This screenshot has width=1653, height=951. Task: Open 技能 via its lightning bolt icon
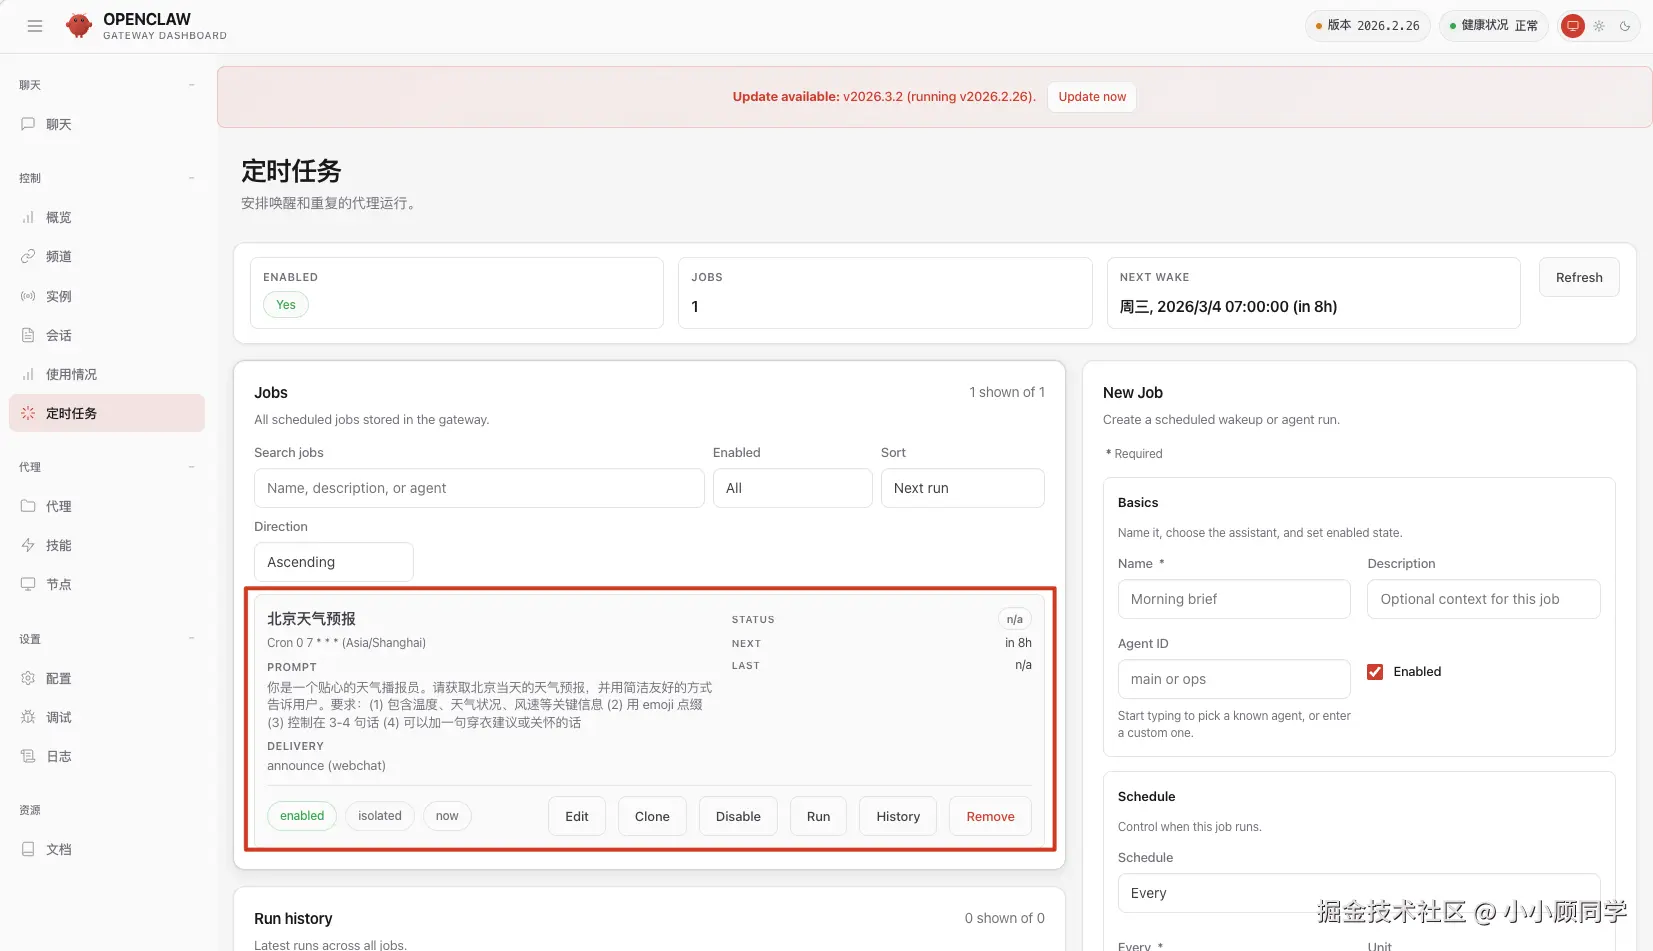pos(28,545)
